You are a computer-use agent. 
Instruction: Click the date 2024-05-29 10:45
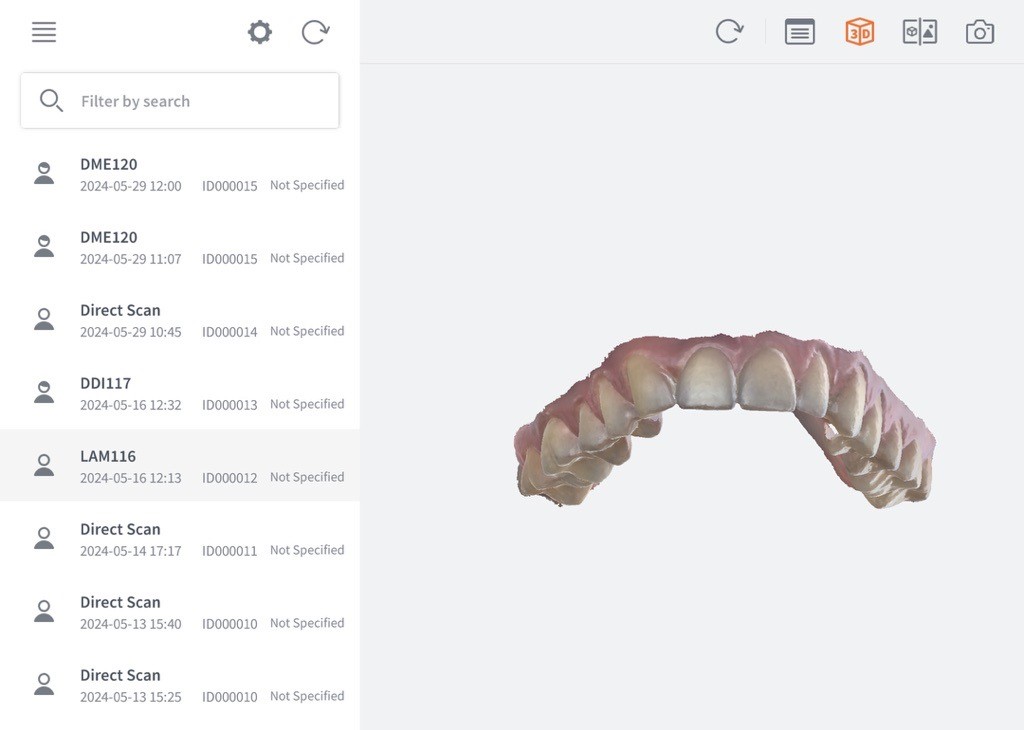click(131, 332)
